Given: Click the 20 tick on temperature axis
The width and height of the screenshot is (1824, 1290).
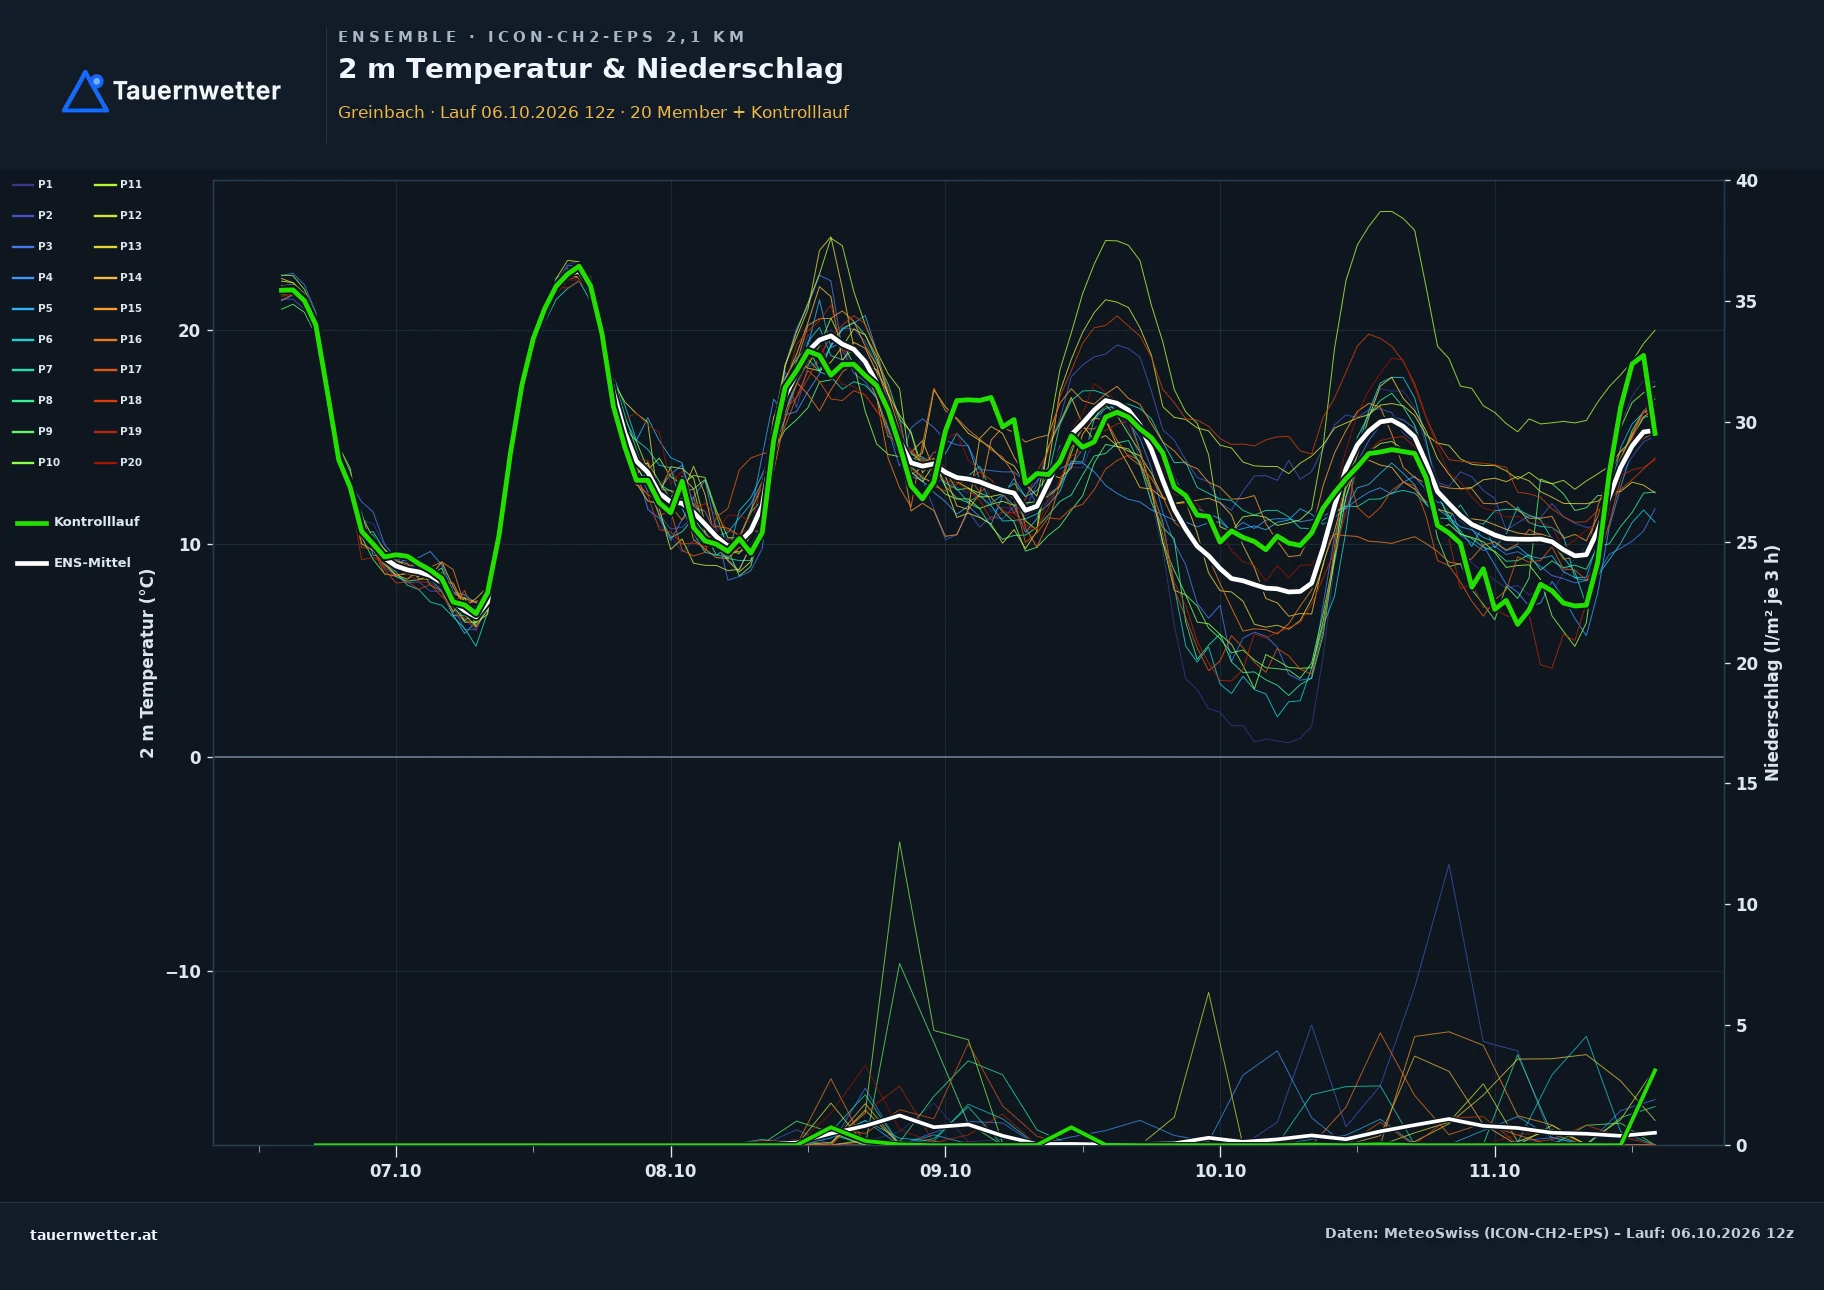Looking at the screenshot, I should click(189, 331).
